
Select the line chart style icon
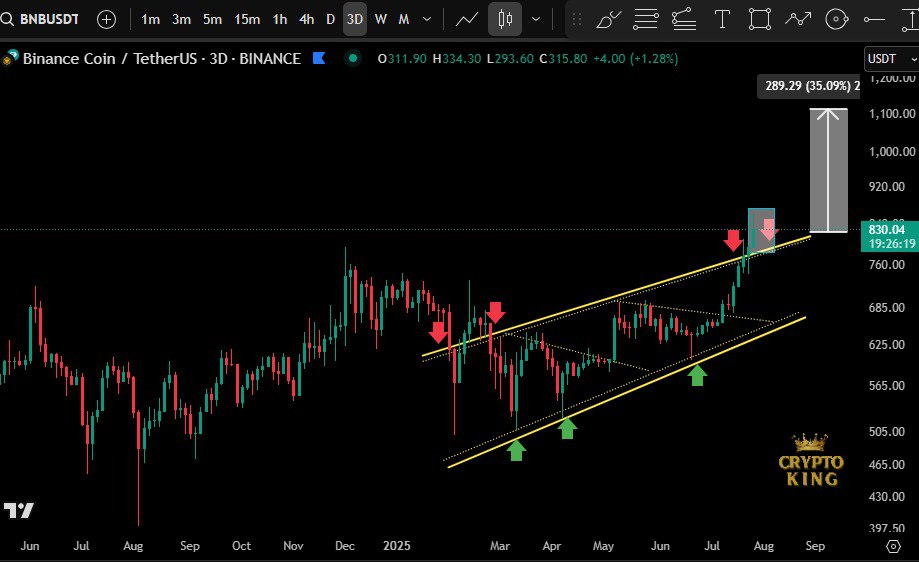tap(466, 19)
